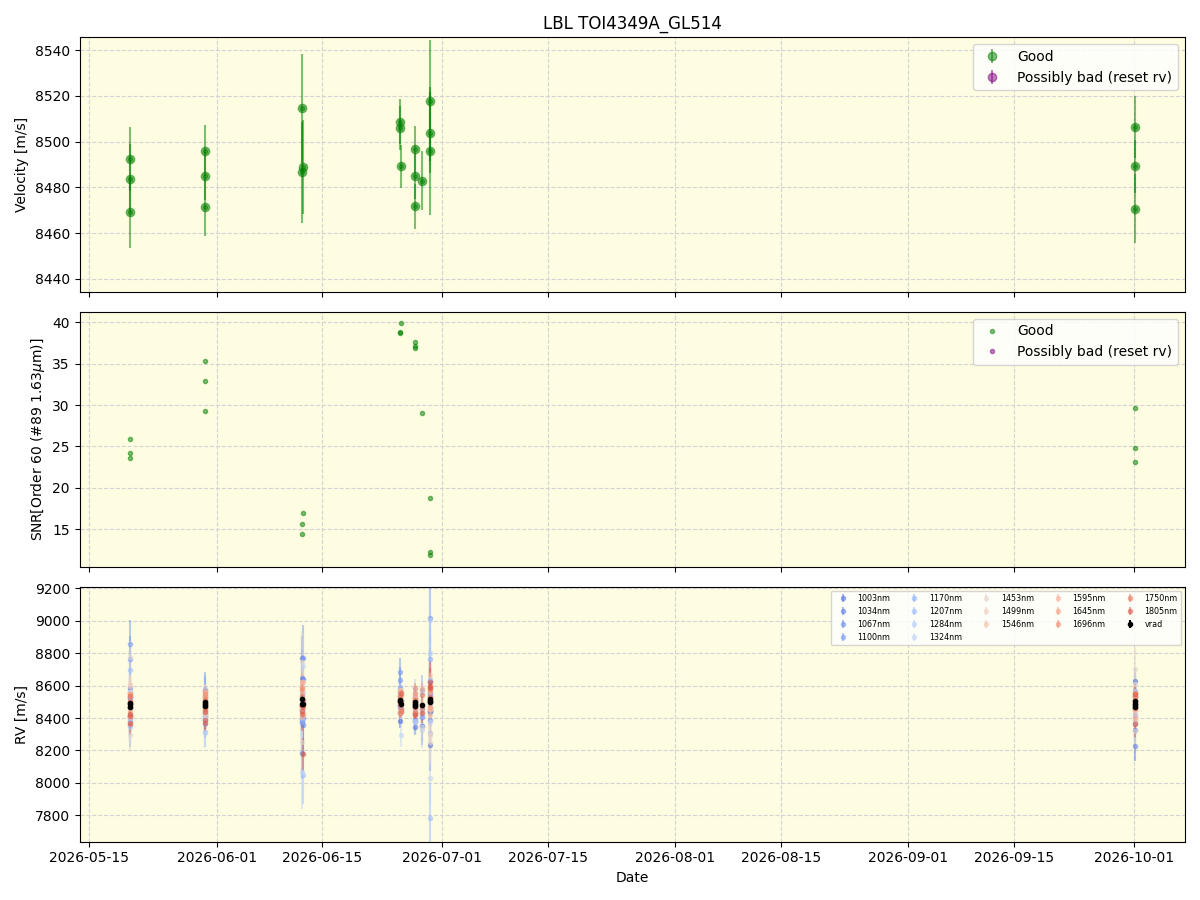The height and width of the screenshot is (900, 1200).
Task: Click the 25 SNR tick label
Action: pyautogui.click(x=63, y=447)
